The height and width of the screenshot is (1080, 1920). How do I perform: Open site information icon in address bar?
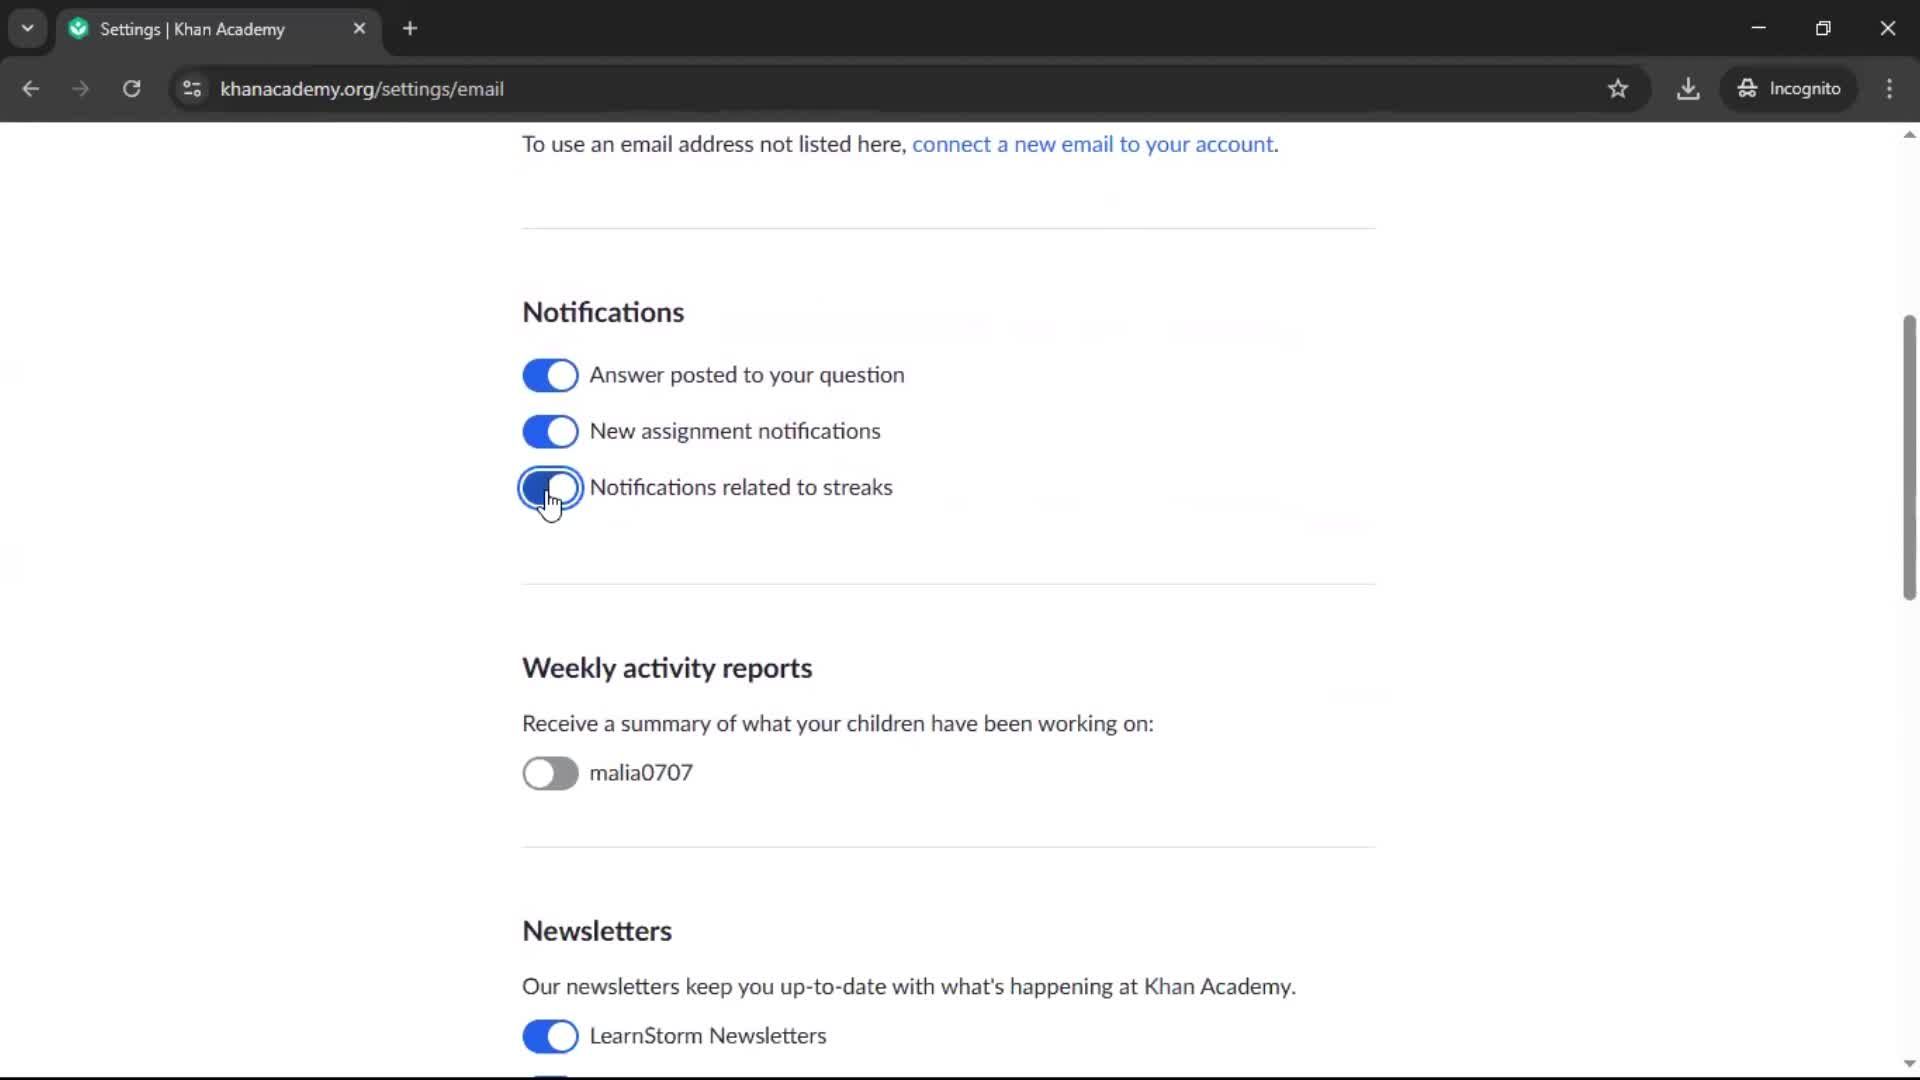coord(192,89)
